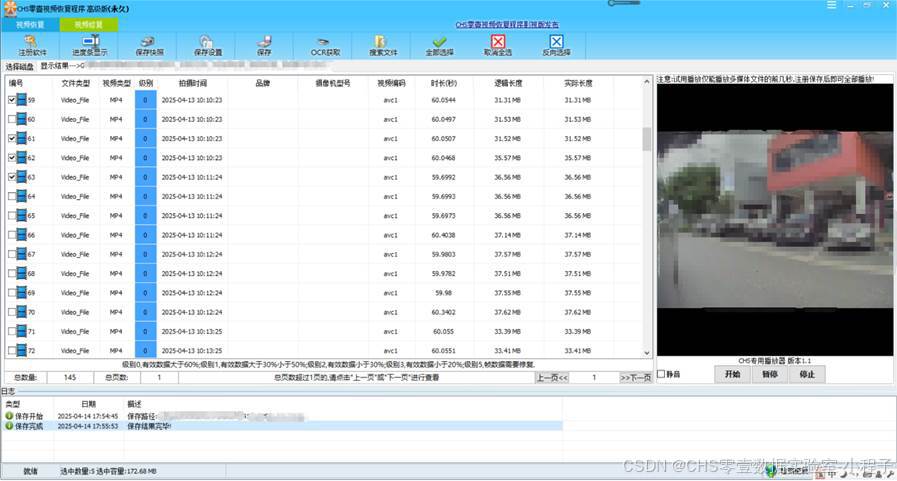This screenshot has width=897, height=481.
Task: Click the 保存快照 save snapshot icon
Action: coord(148,41)
